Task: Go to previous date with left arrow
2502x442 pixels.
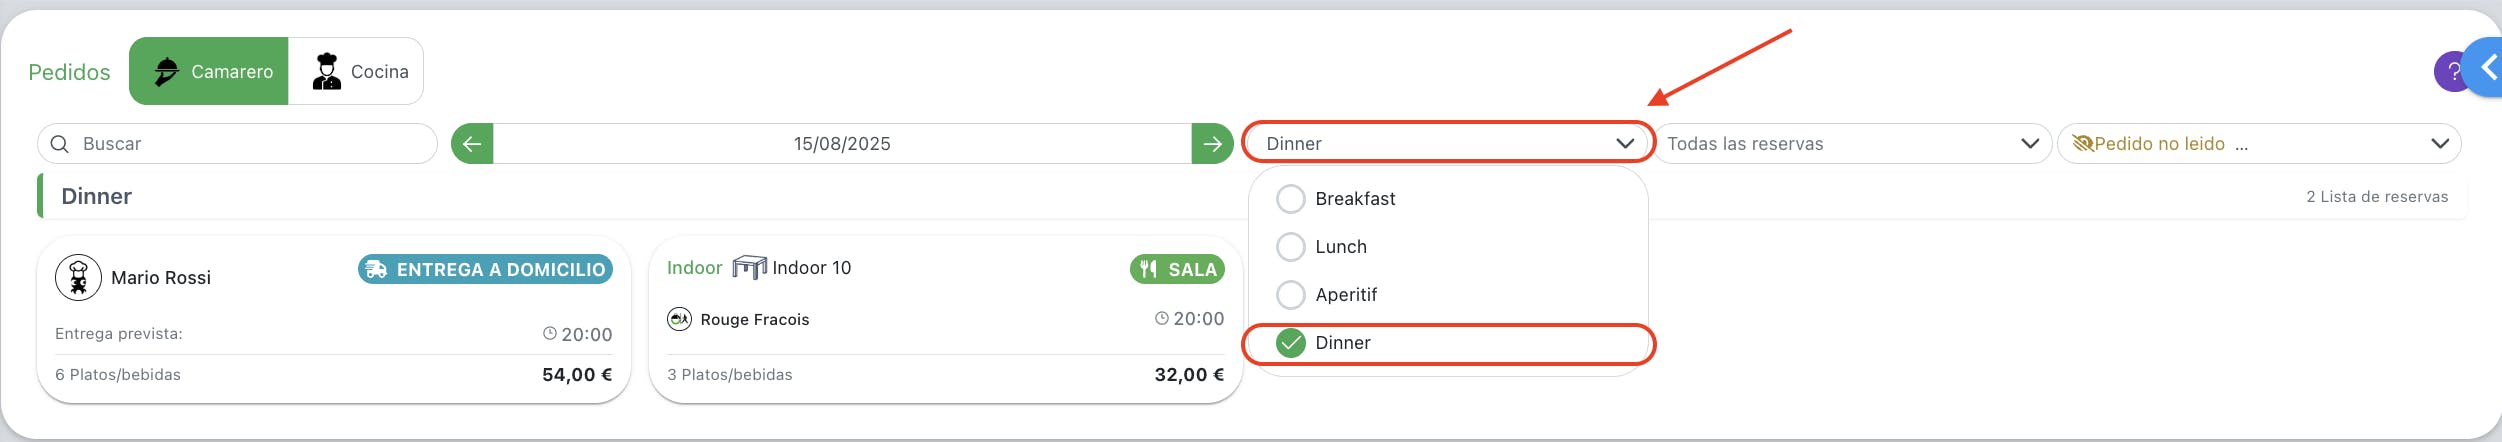Action: (472, 144)
